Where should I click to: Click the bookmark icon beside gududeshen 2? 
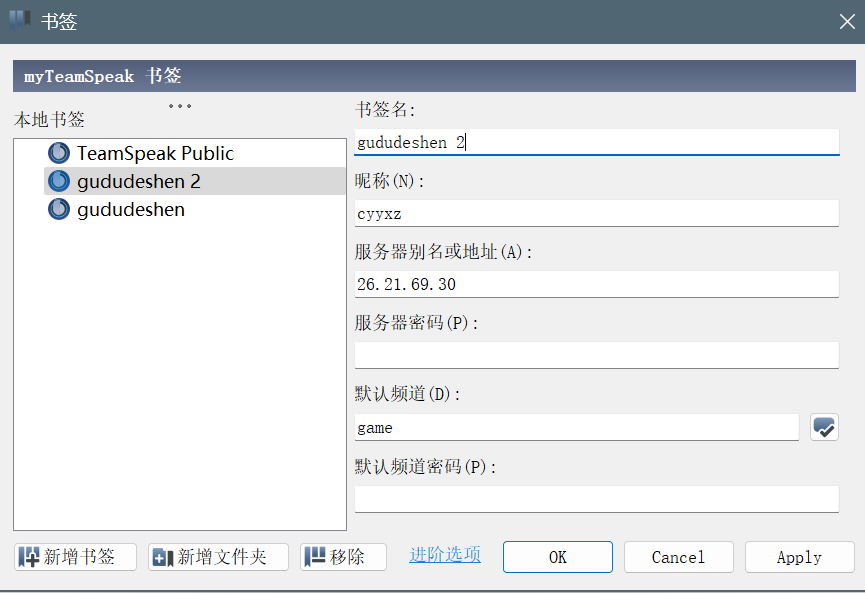pyautogui.click(x=58, y=181)
